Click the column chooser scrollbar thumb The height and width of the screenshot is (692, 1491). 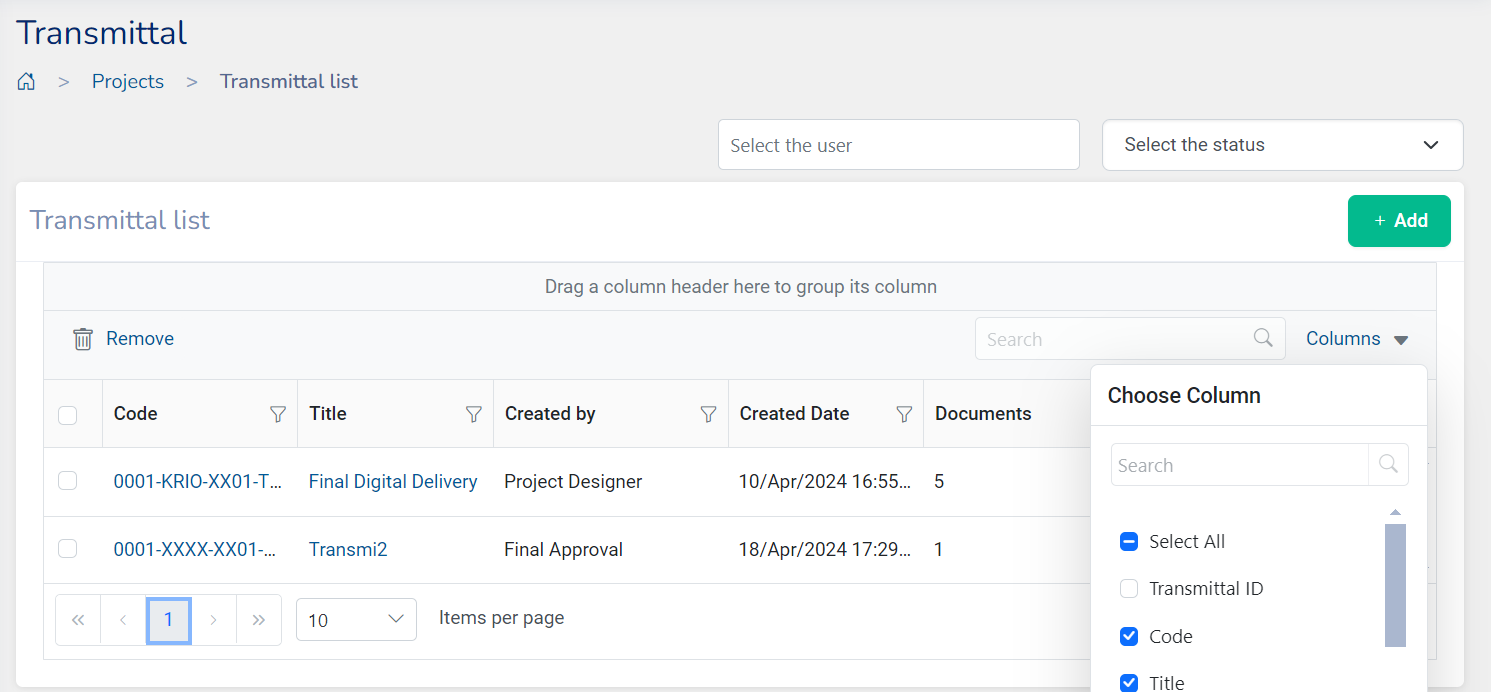coord(1395,585)
